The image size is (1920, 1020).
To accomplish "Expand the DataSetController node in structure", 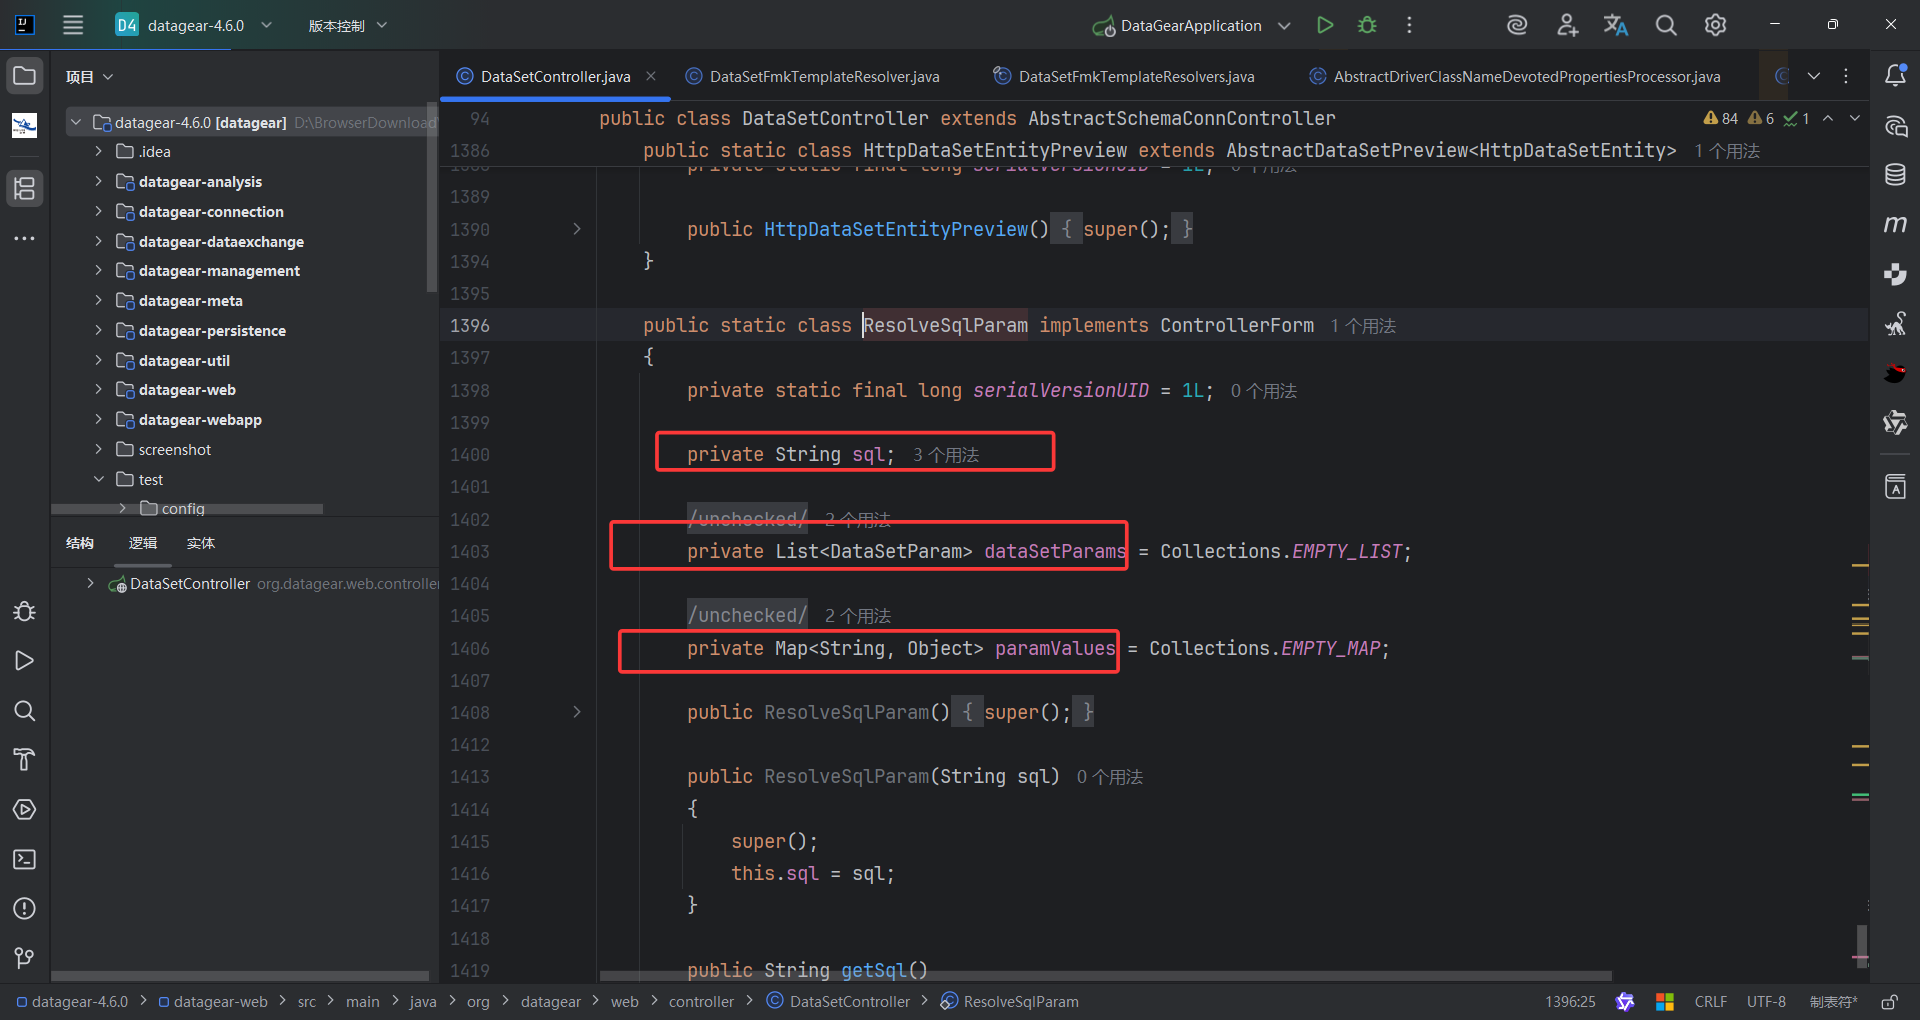I will click(90, 583).
